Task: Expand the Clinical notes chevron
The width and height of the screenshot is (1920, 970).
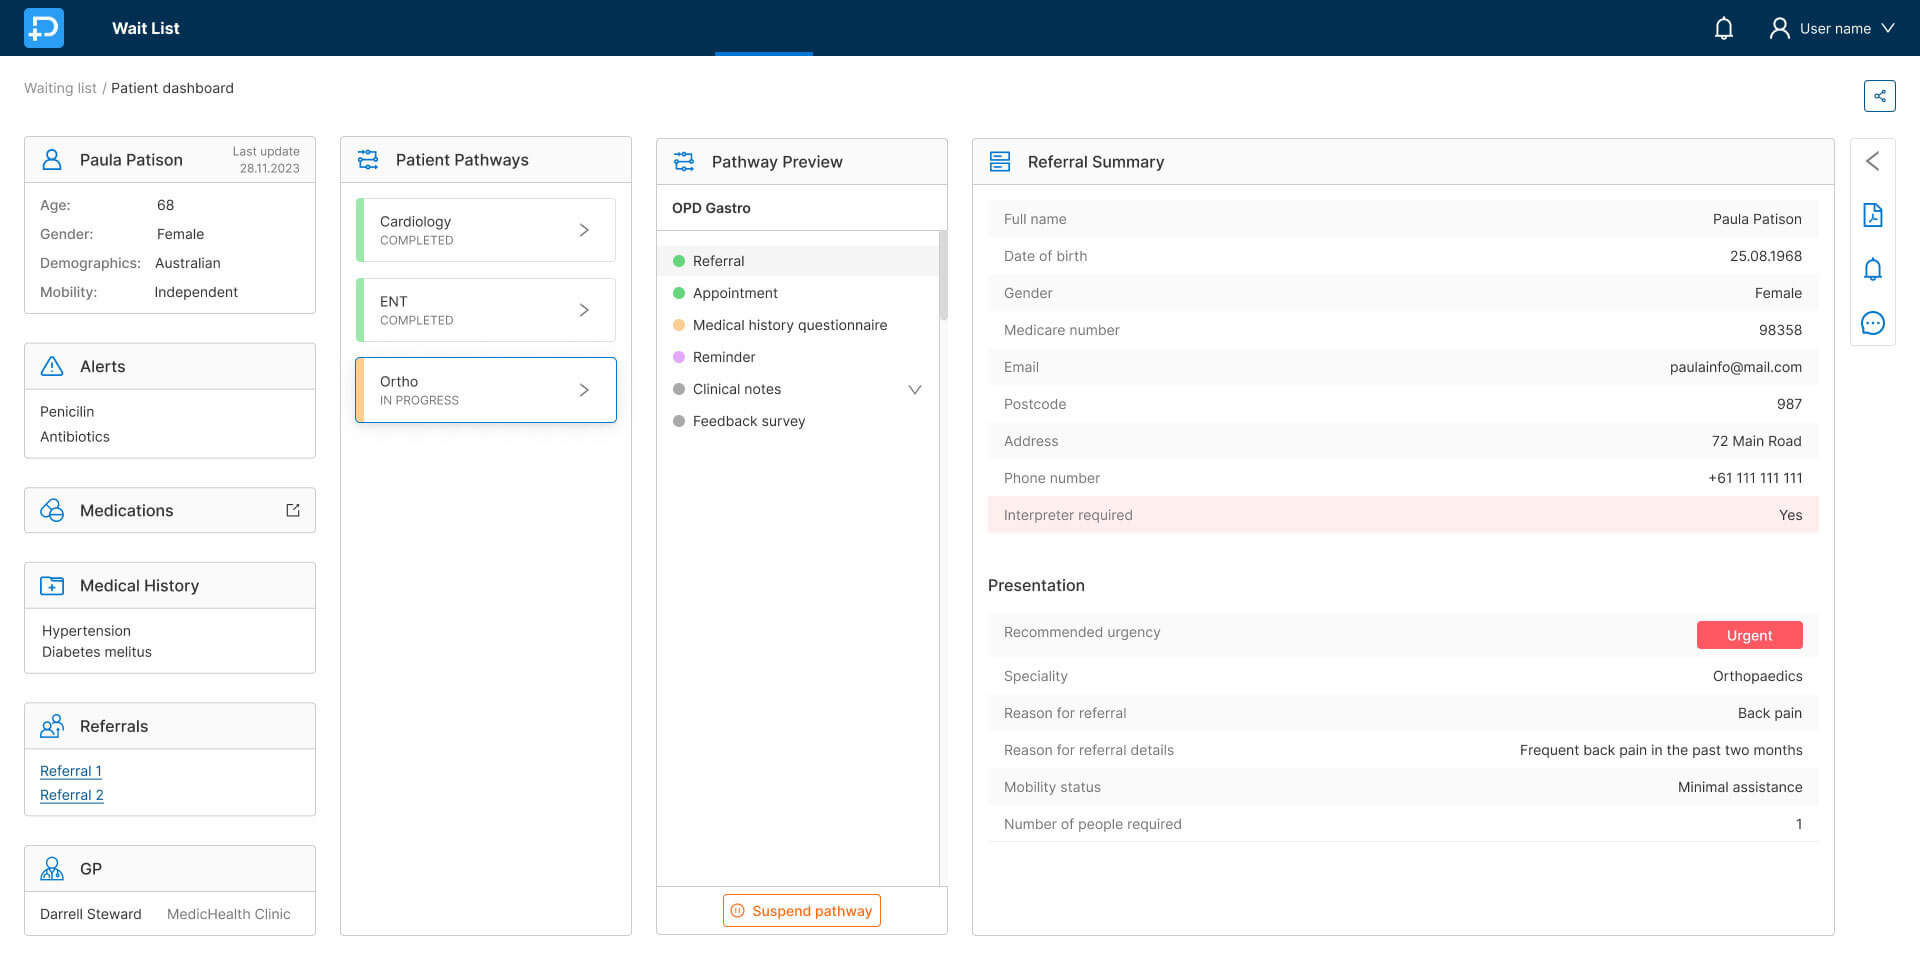Action: point(914,389)
